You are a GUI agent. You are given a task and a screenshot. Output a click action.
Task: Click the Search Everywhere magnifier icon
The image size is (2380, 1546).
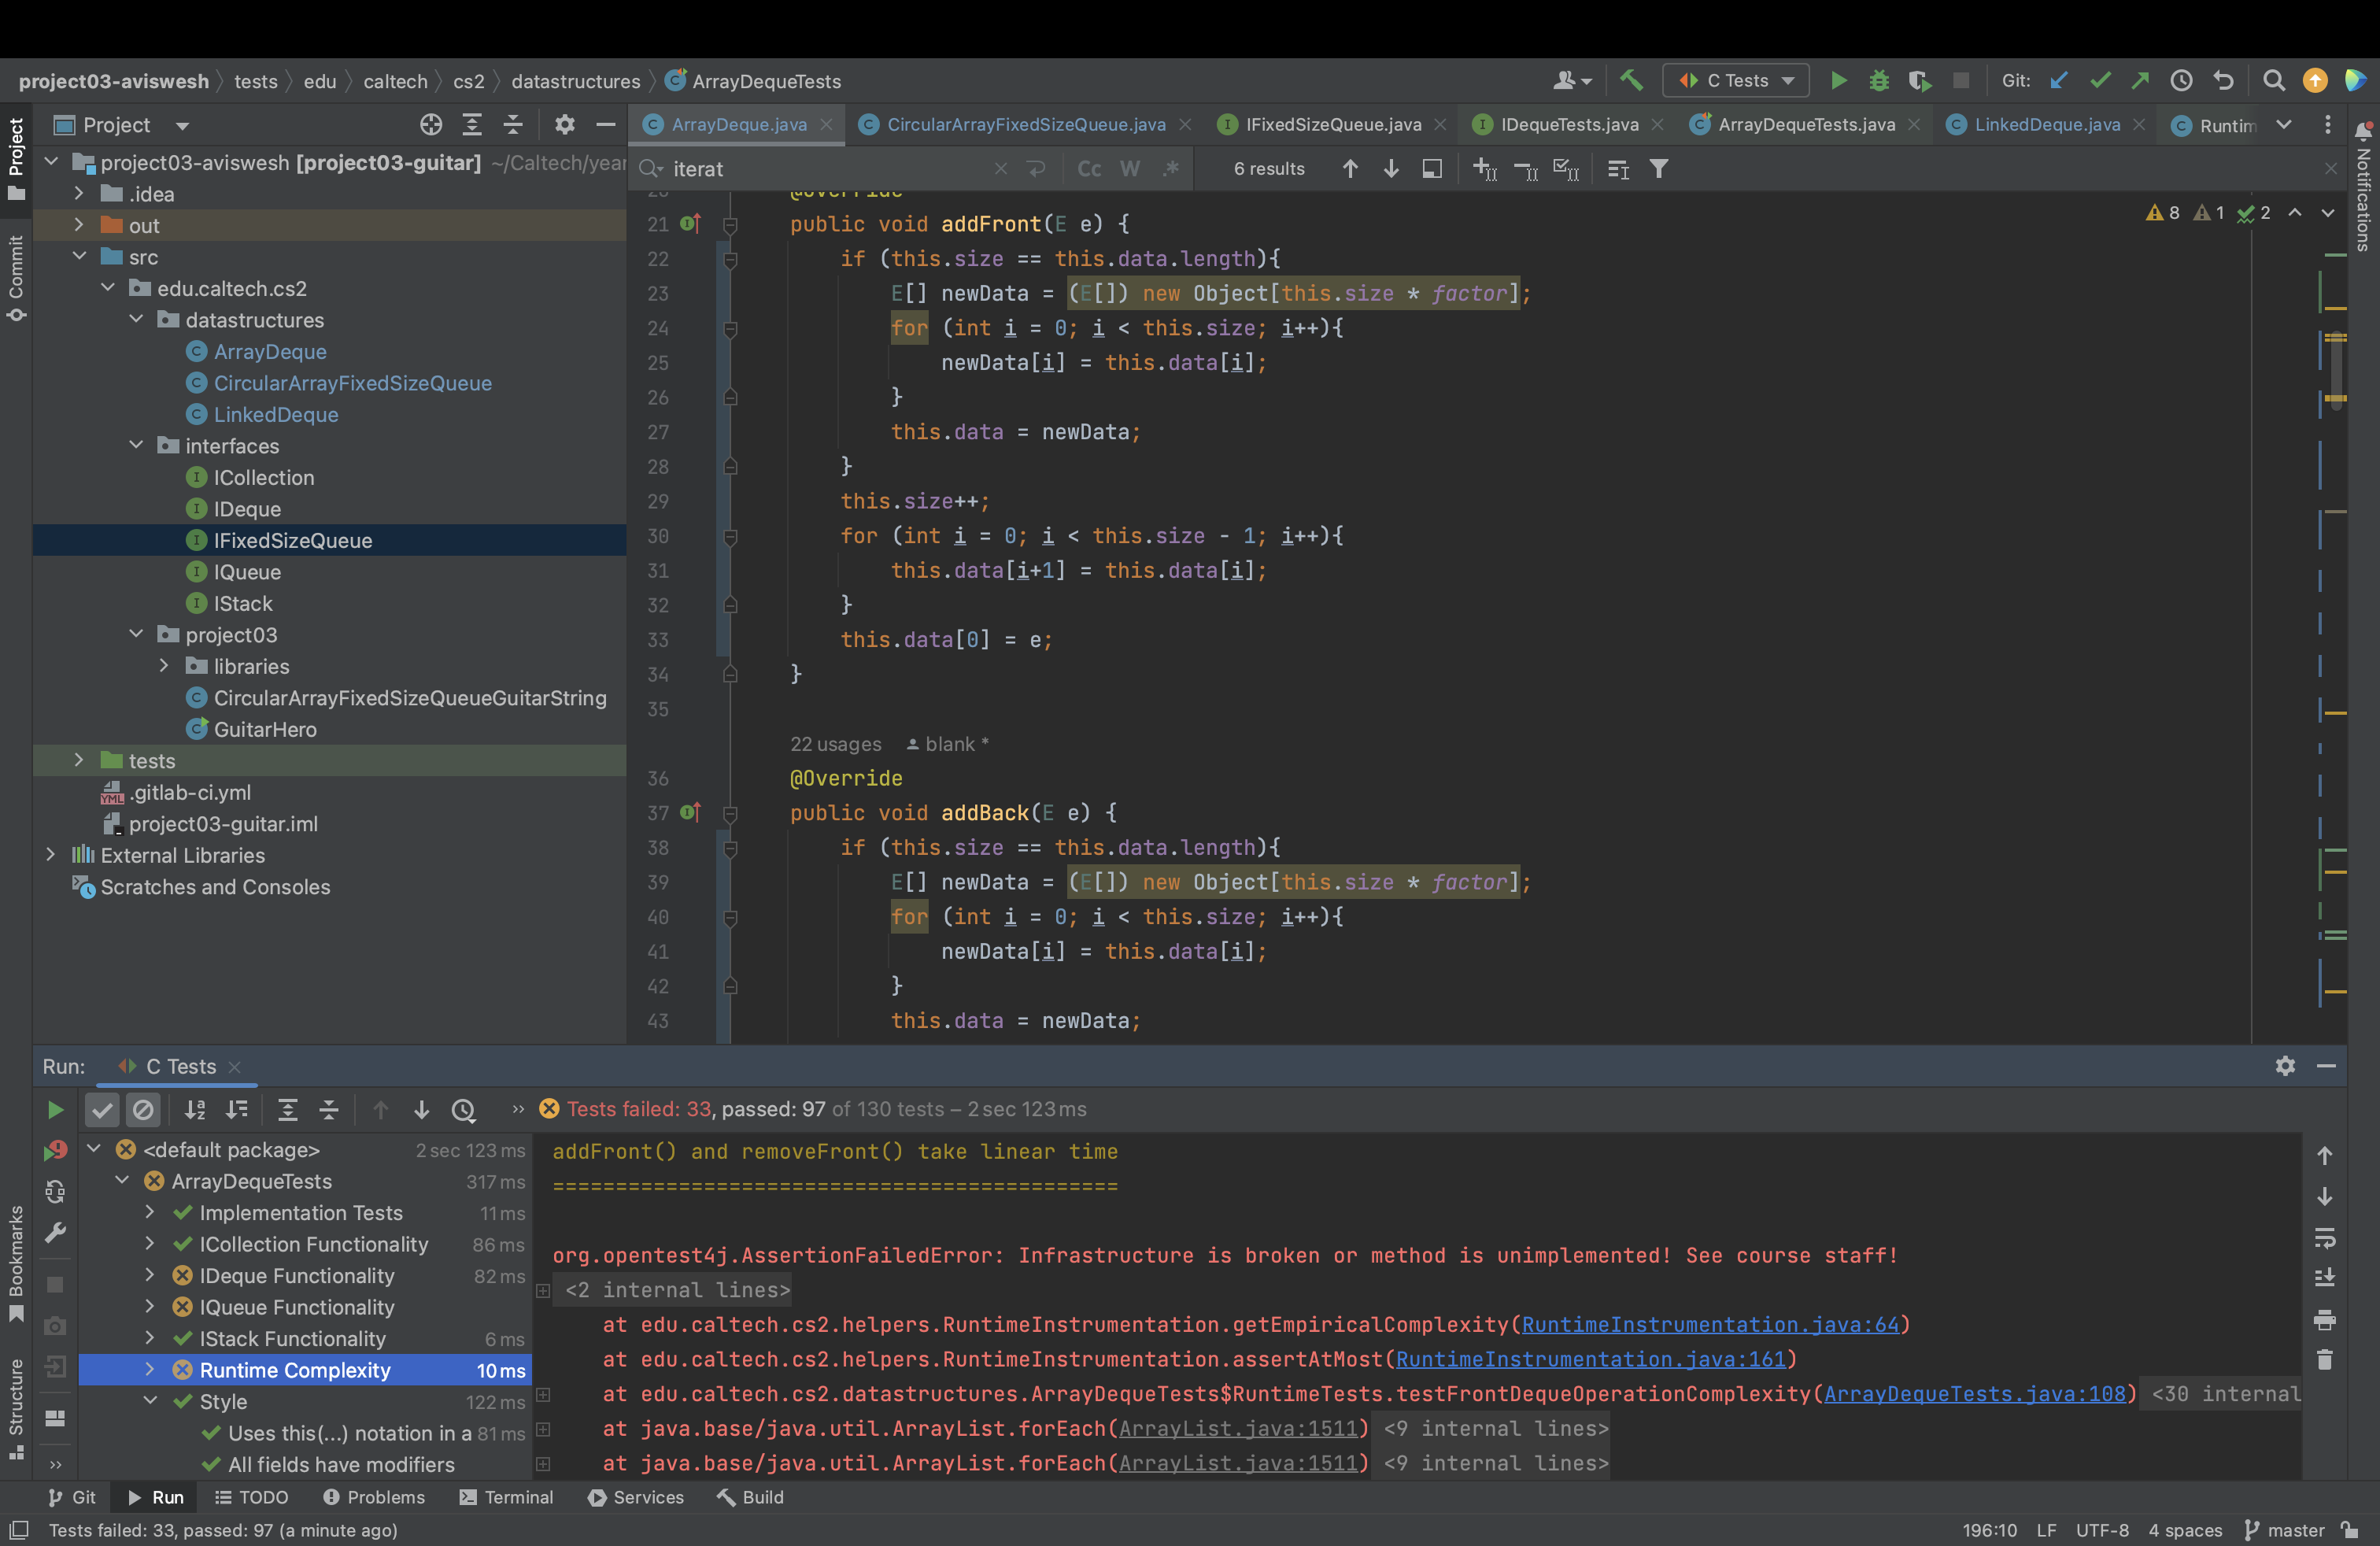(x=2273, y=80)
